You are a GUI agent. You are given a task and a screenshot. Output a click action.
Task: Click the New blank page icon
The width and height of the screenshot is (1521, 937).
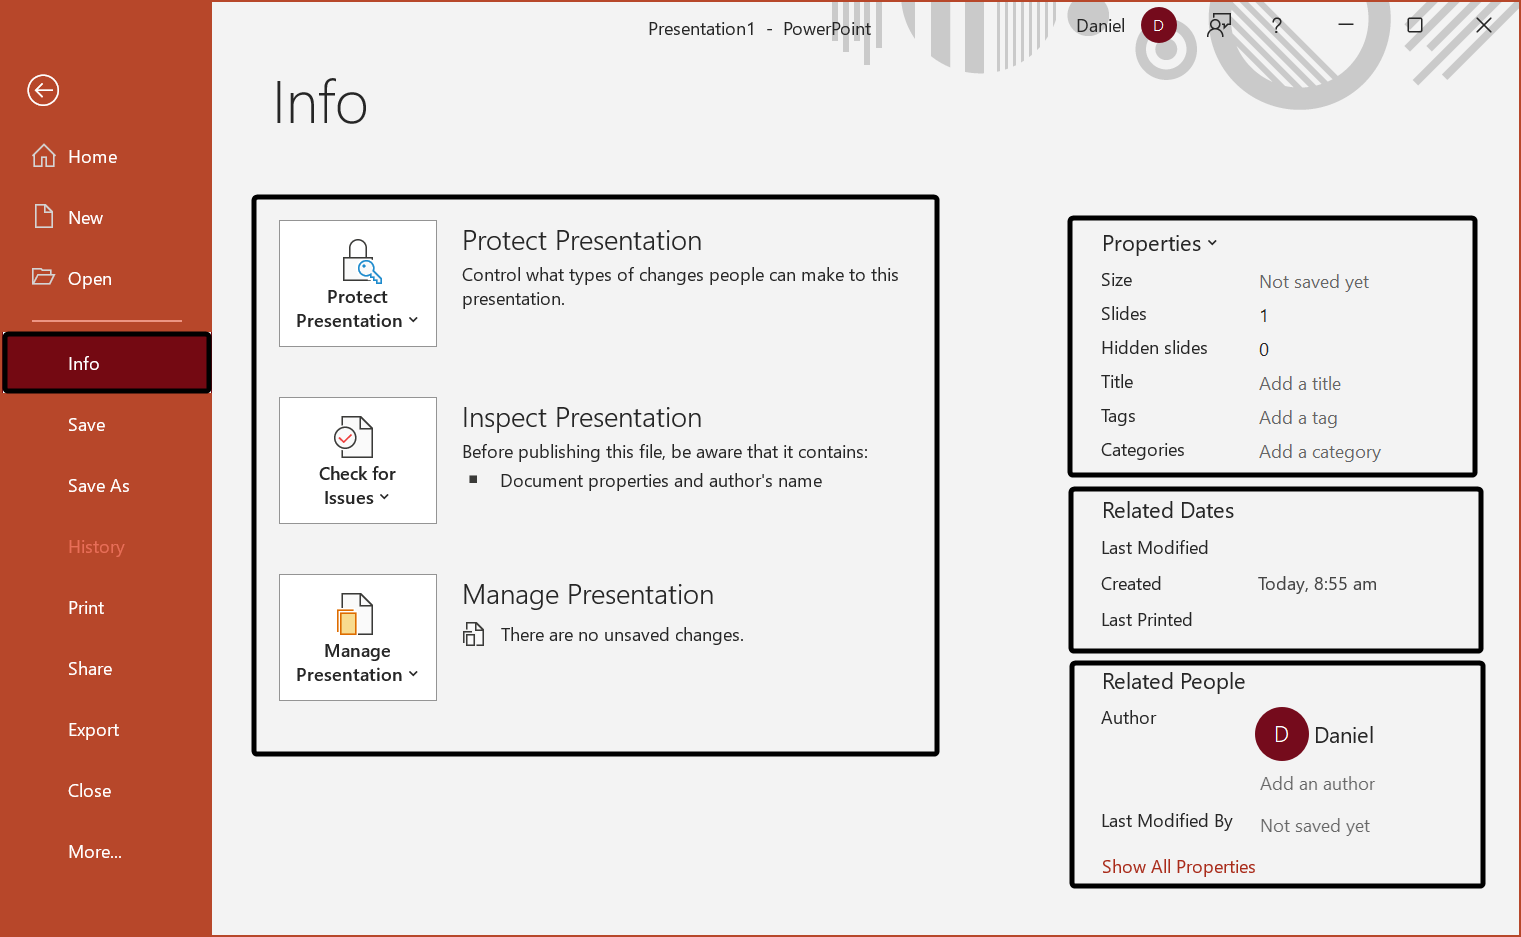(44, 217)
